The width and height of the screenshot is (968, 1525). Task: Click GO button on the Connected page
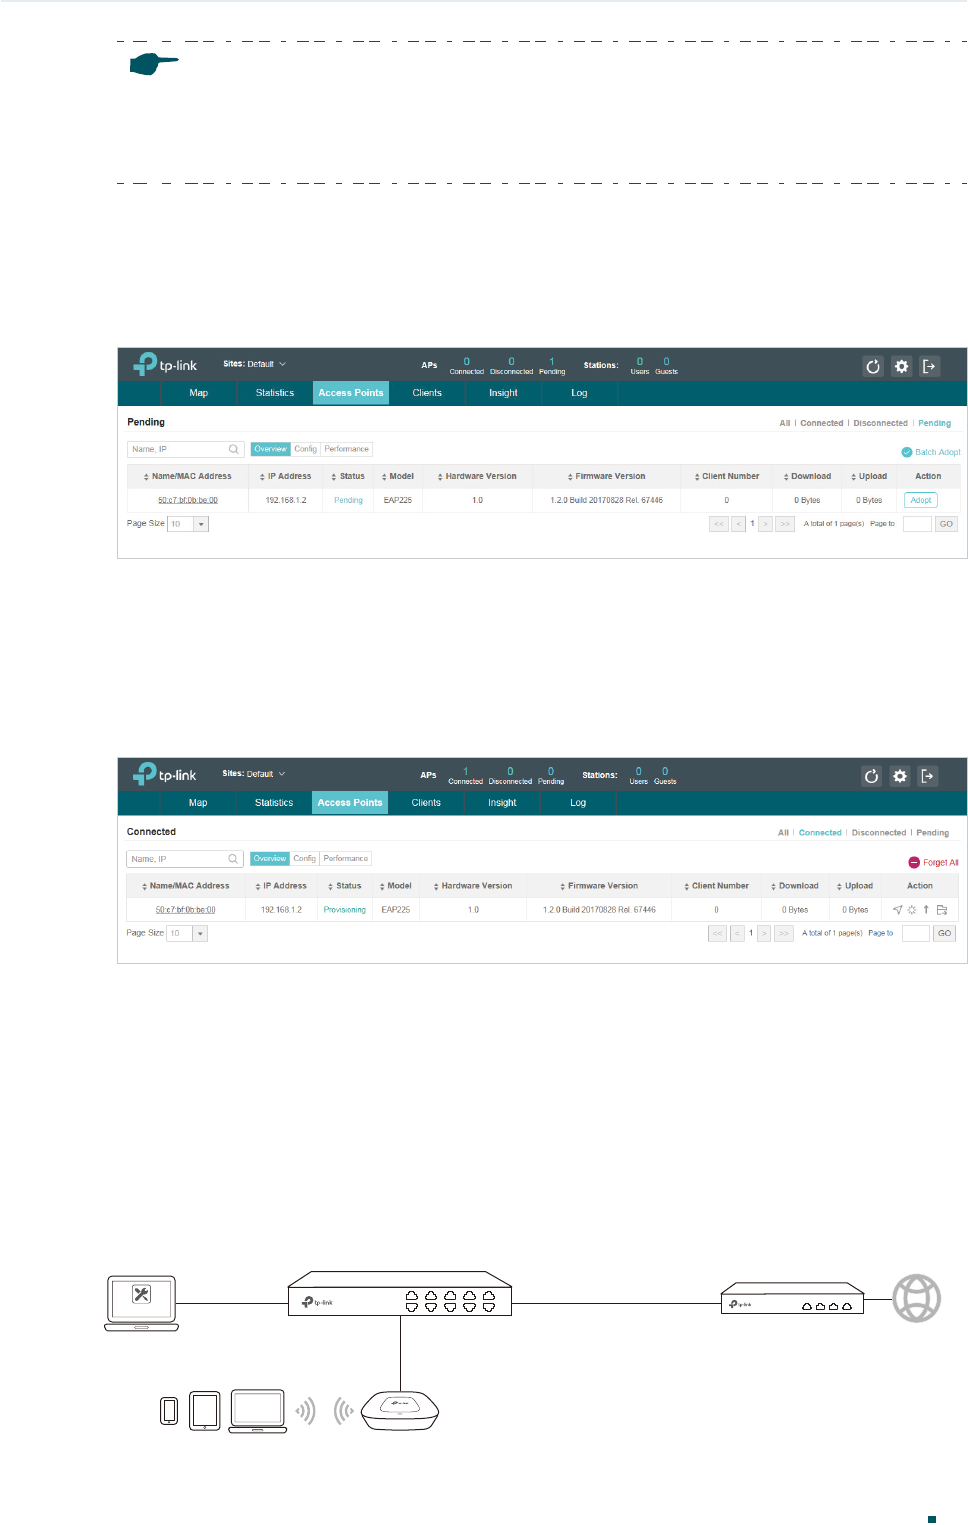click(x=944, y=933)
